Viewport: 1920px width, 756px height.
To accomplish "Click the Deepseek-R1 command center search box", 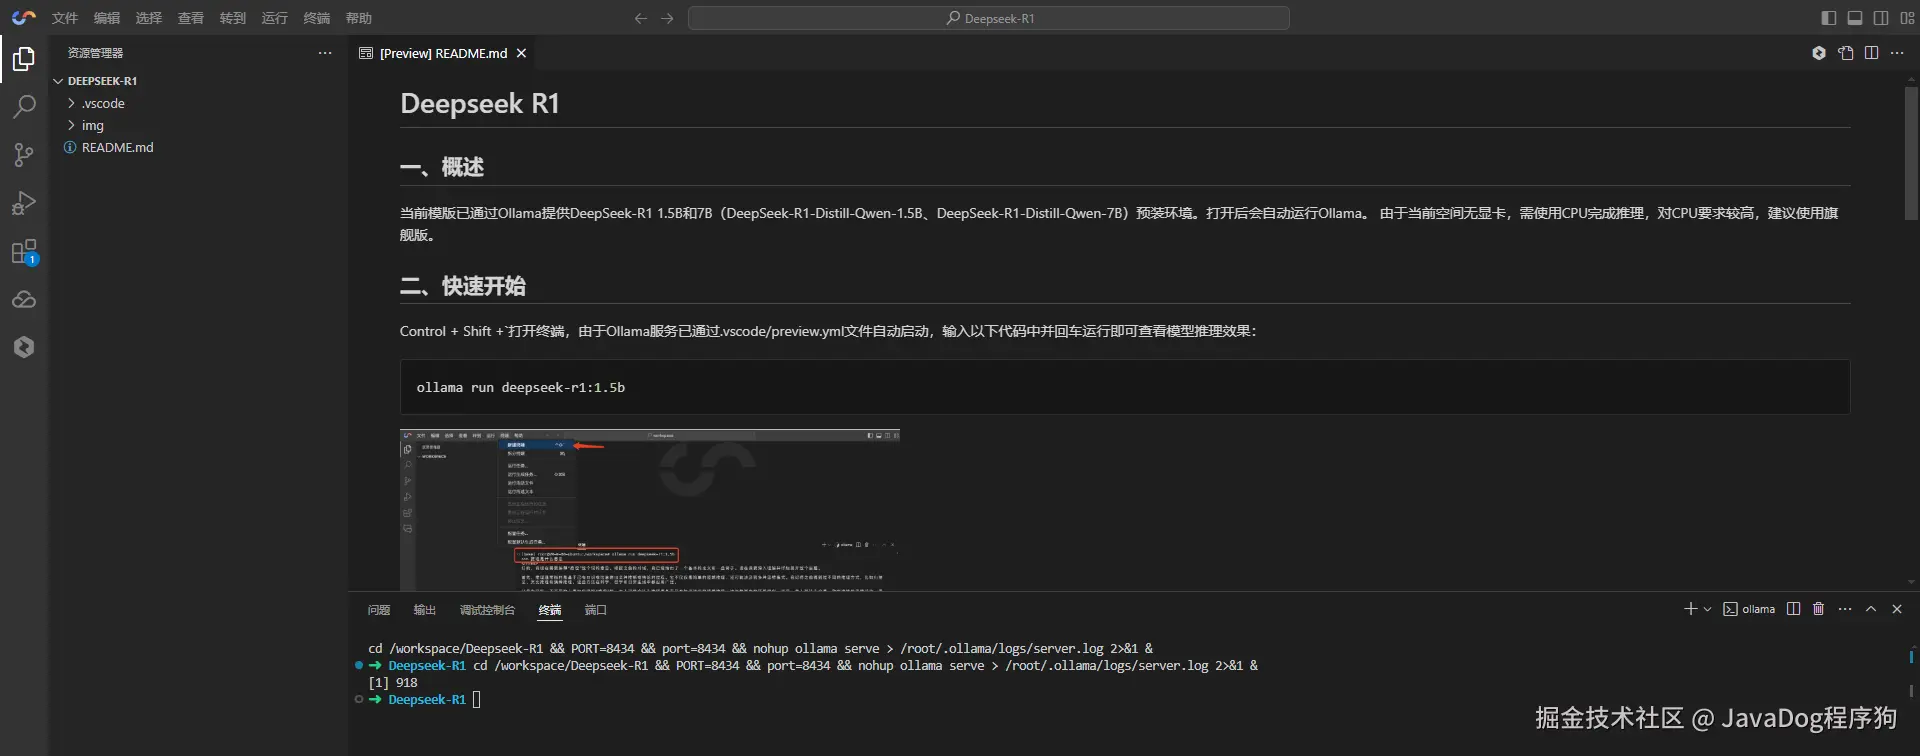I will 989,18.
